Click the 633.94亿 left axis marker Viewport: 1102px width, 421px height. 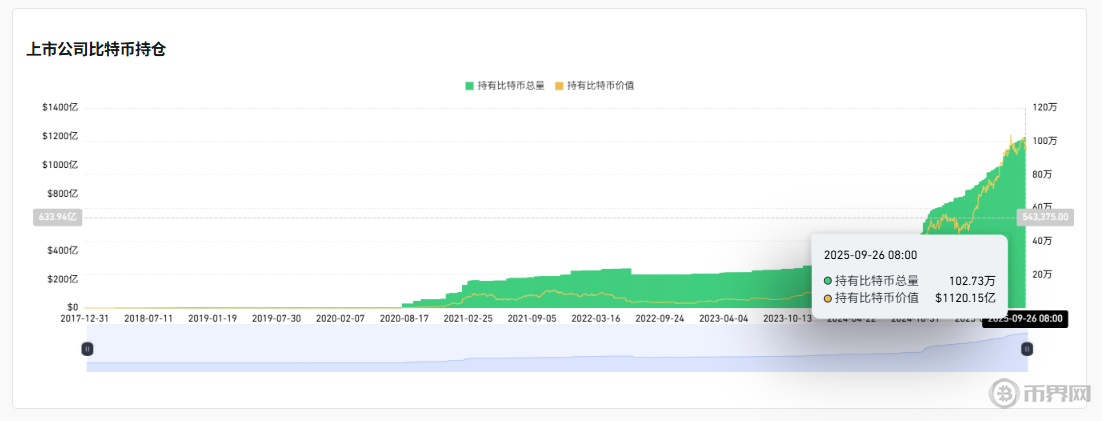click(x=56, y=216)
